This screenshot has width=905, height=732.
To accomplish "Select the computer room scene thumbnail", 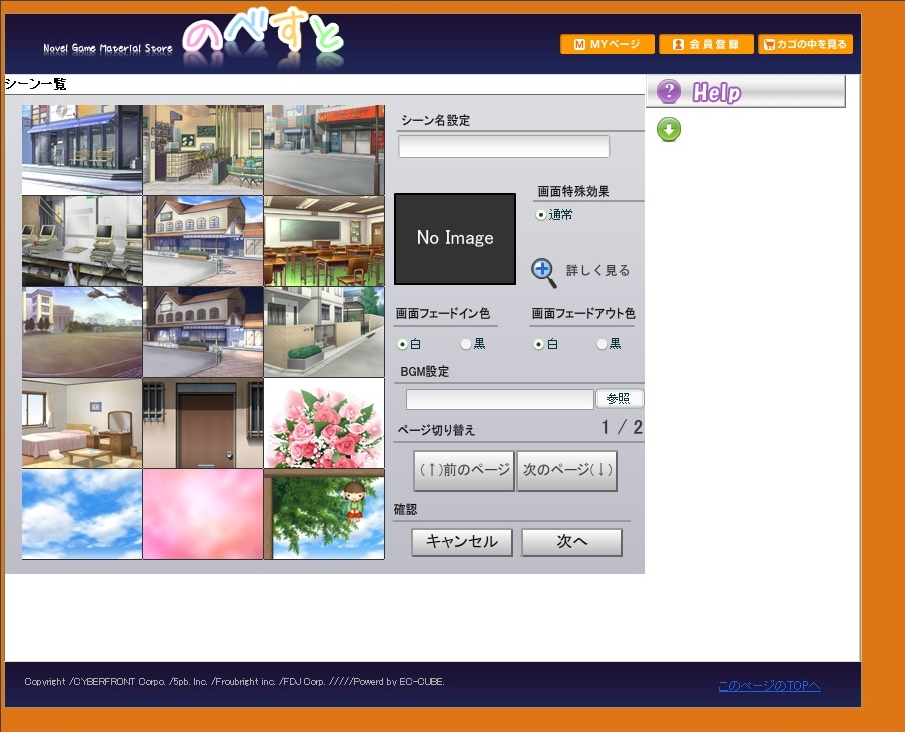I will click(82, 241).
